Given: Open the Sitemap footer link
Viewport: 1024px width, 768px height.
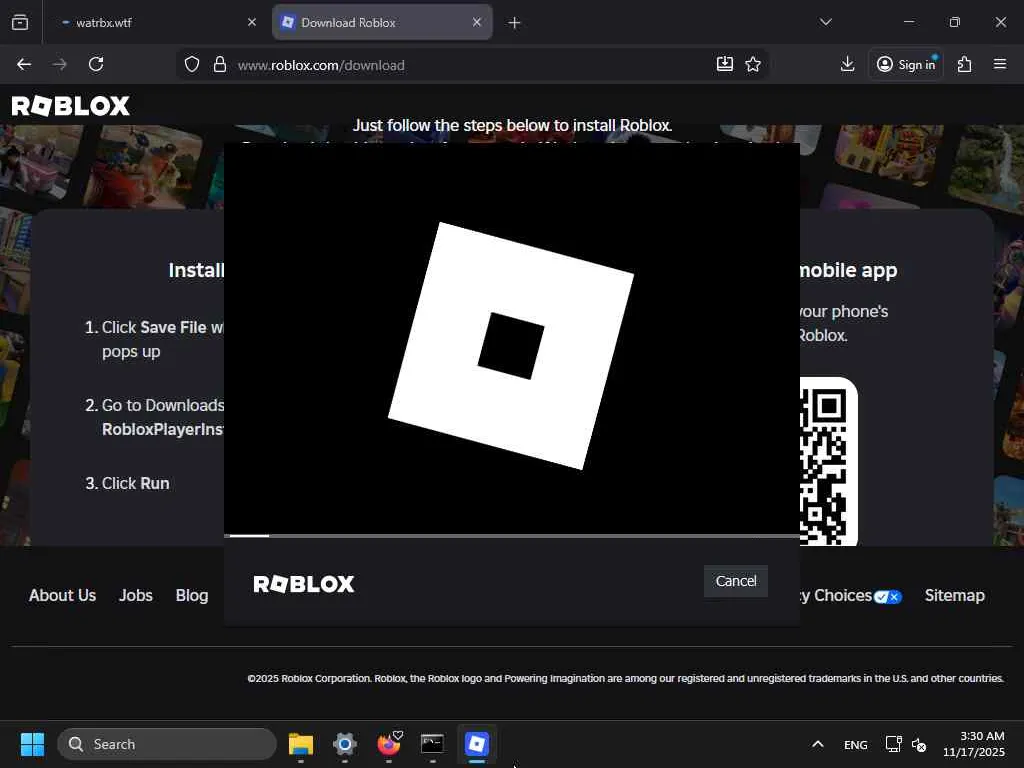Looking at the screenshot, I should click(x=954, y=596).
